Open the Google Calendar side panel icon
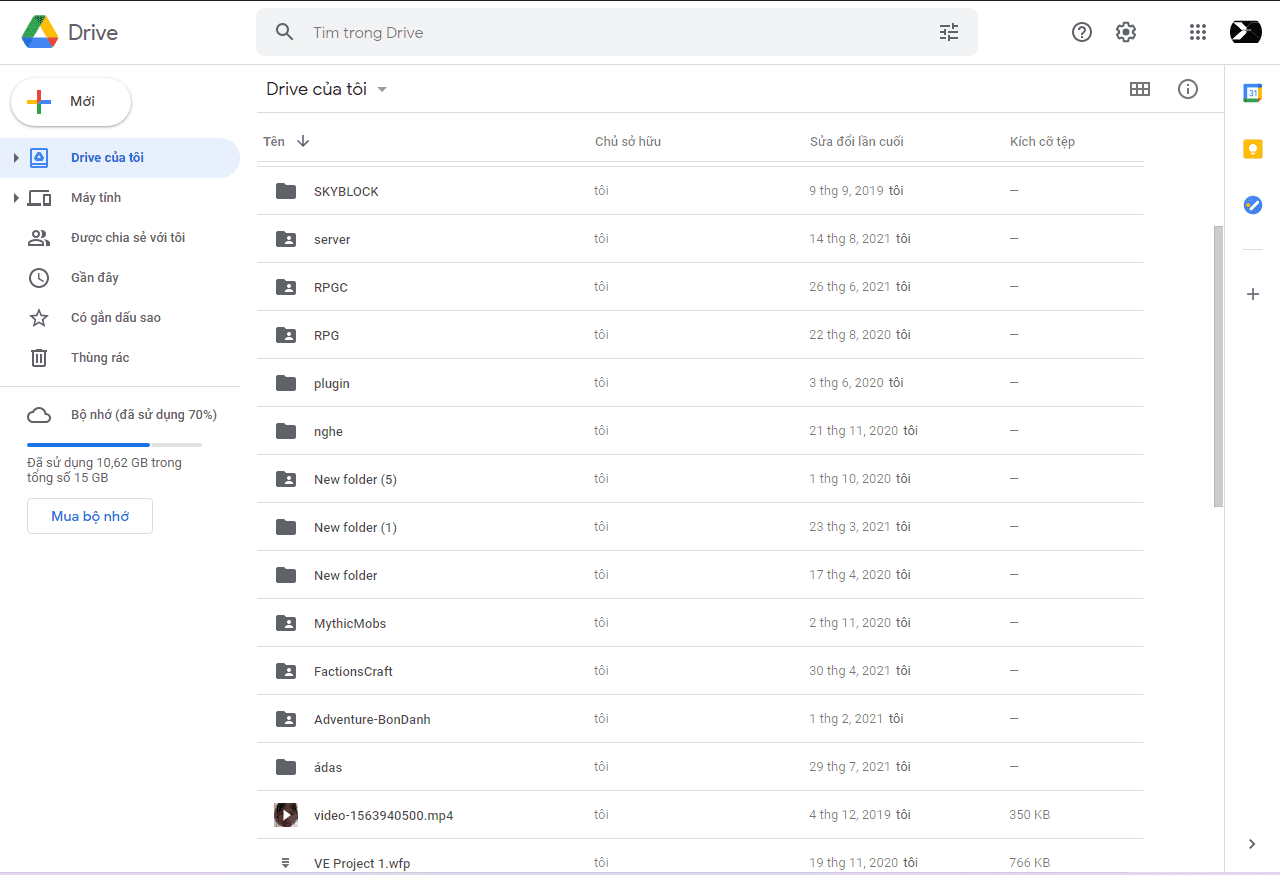This screenshot has width=1280, height=875. (x=1252, y=93)
